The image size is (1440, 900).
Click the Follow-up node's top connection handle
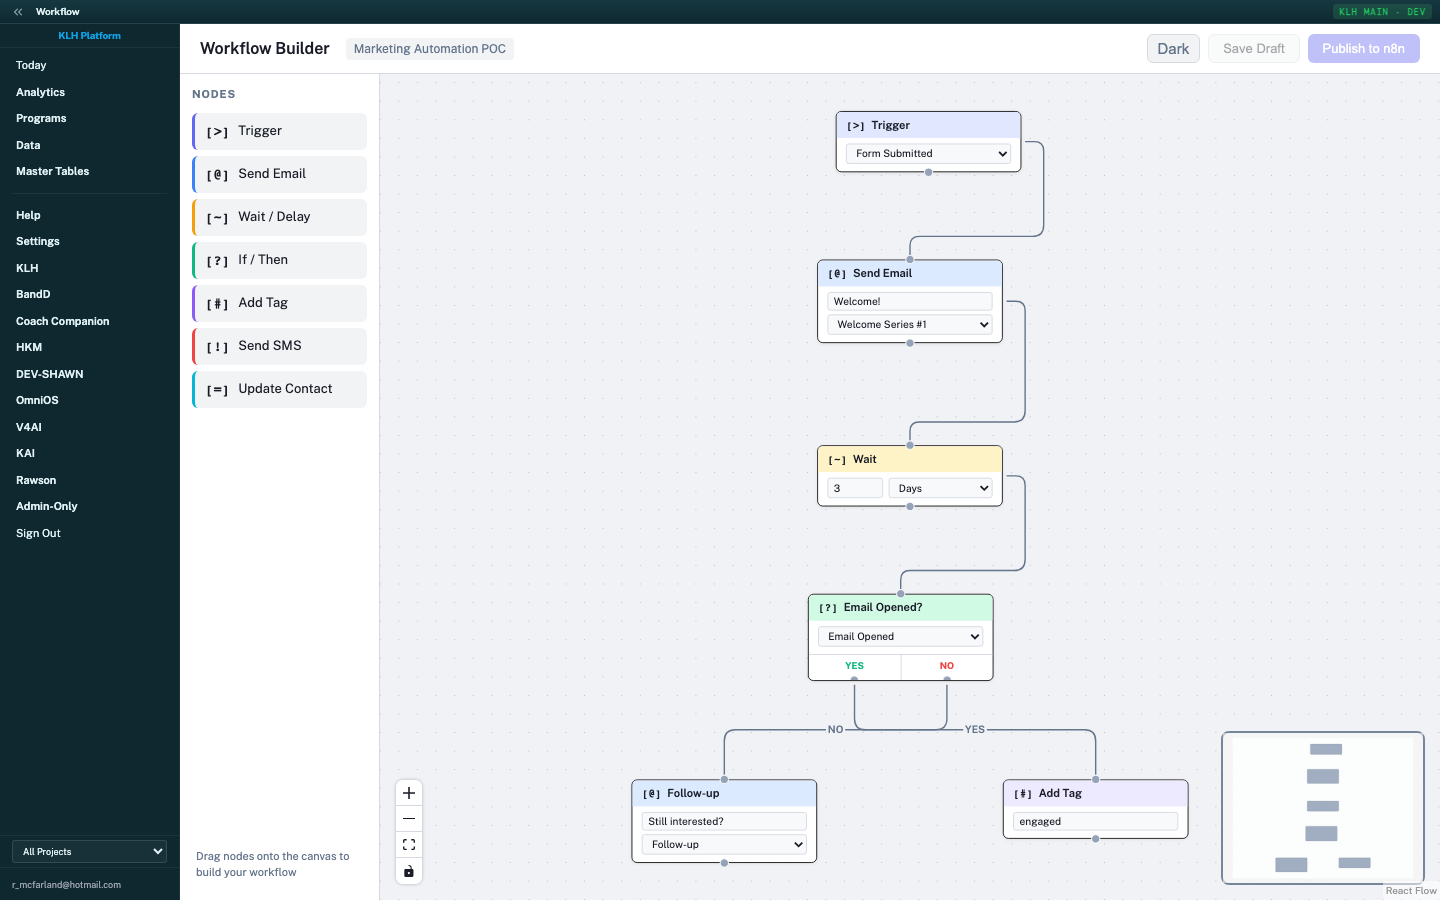tap(724, 779)
